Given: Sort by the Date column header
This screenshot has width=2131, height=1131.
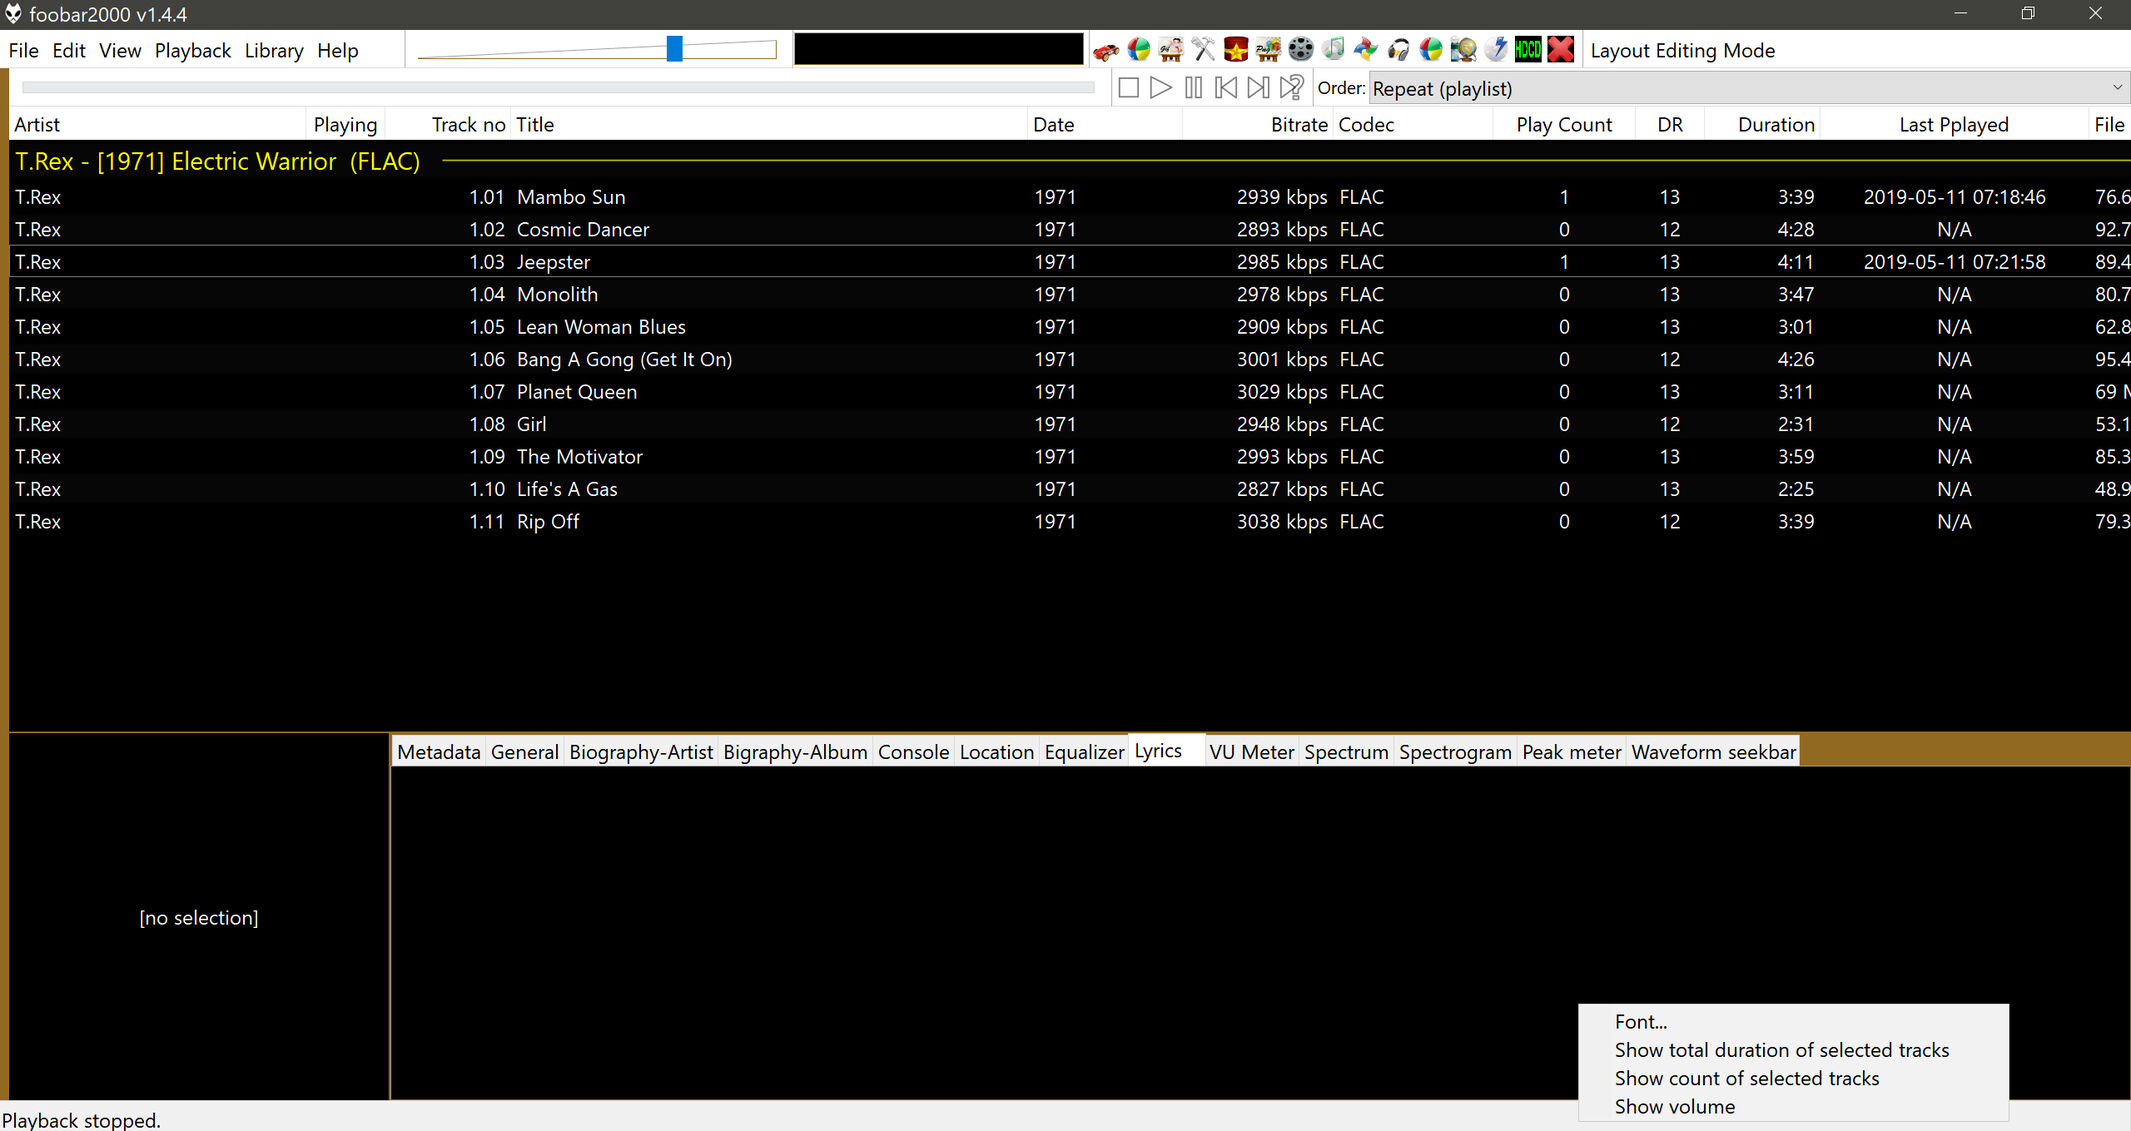Looking at the screenshot, I should [x=1105, y=125].
